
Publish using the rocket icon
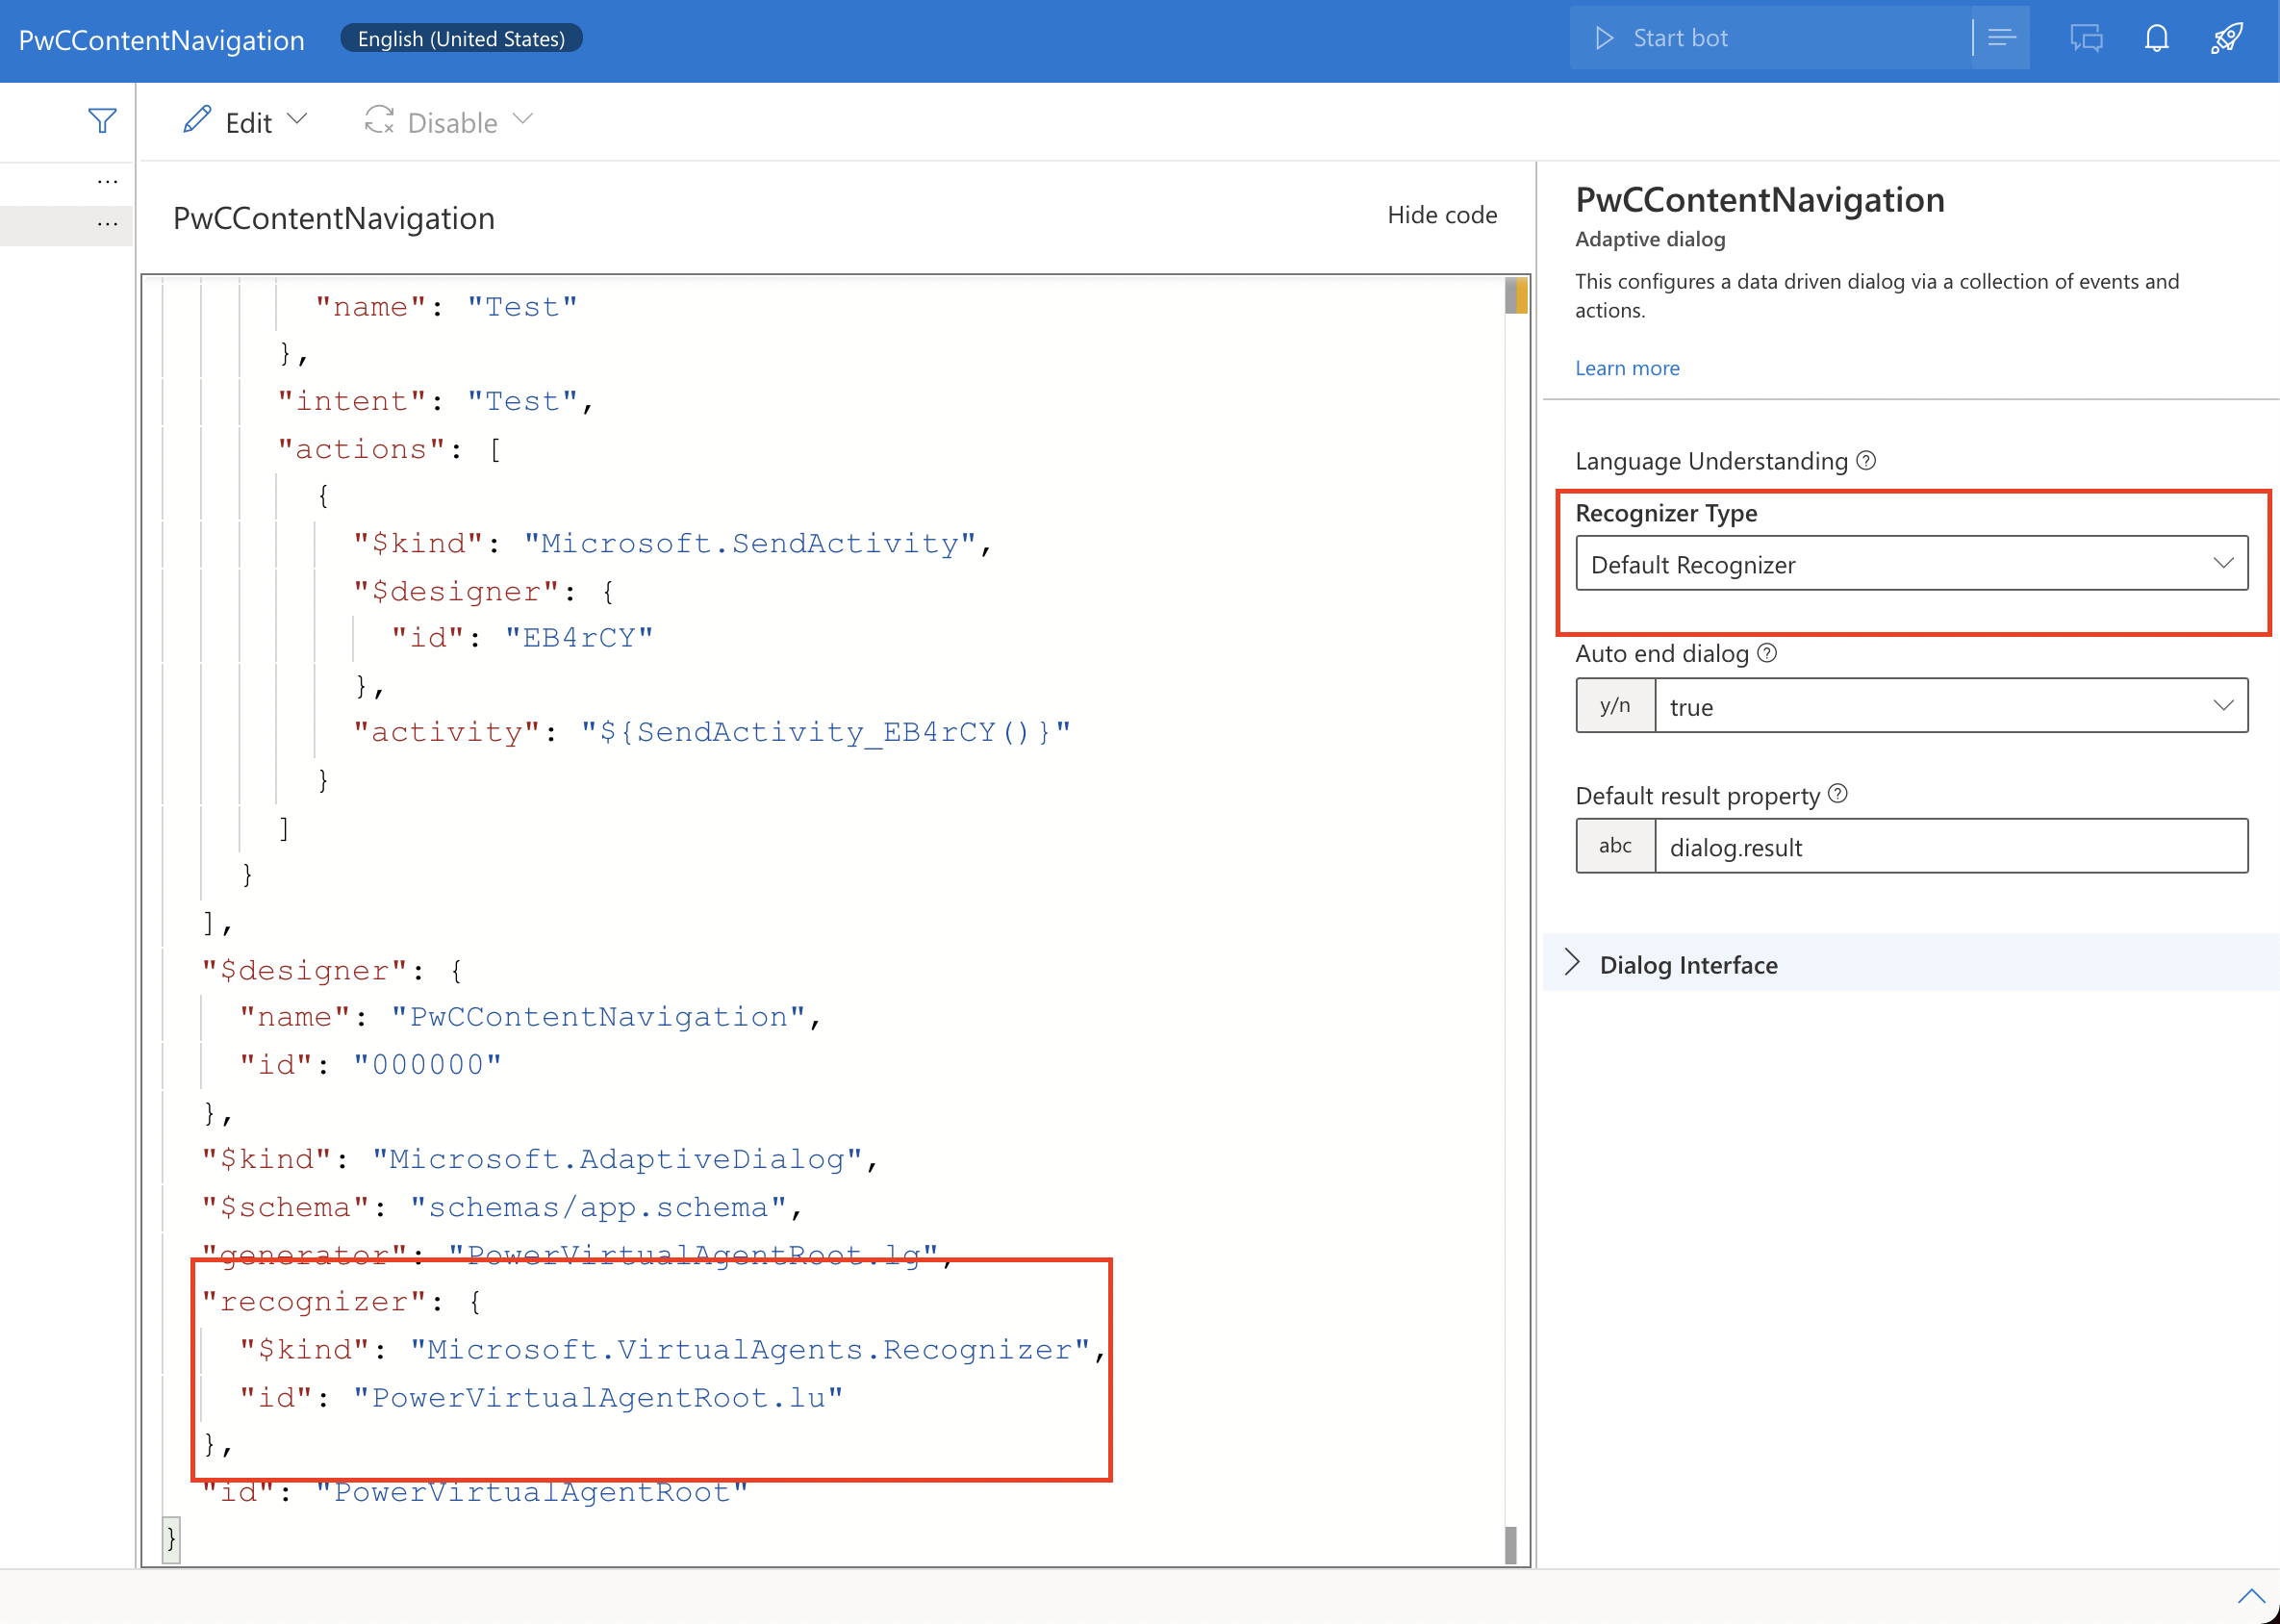coord(2227,38)
